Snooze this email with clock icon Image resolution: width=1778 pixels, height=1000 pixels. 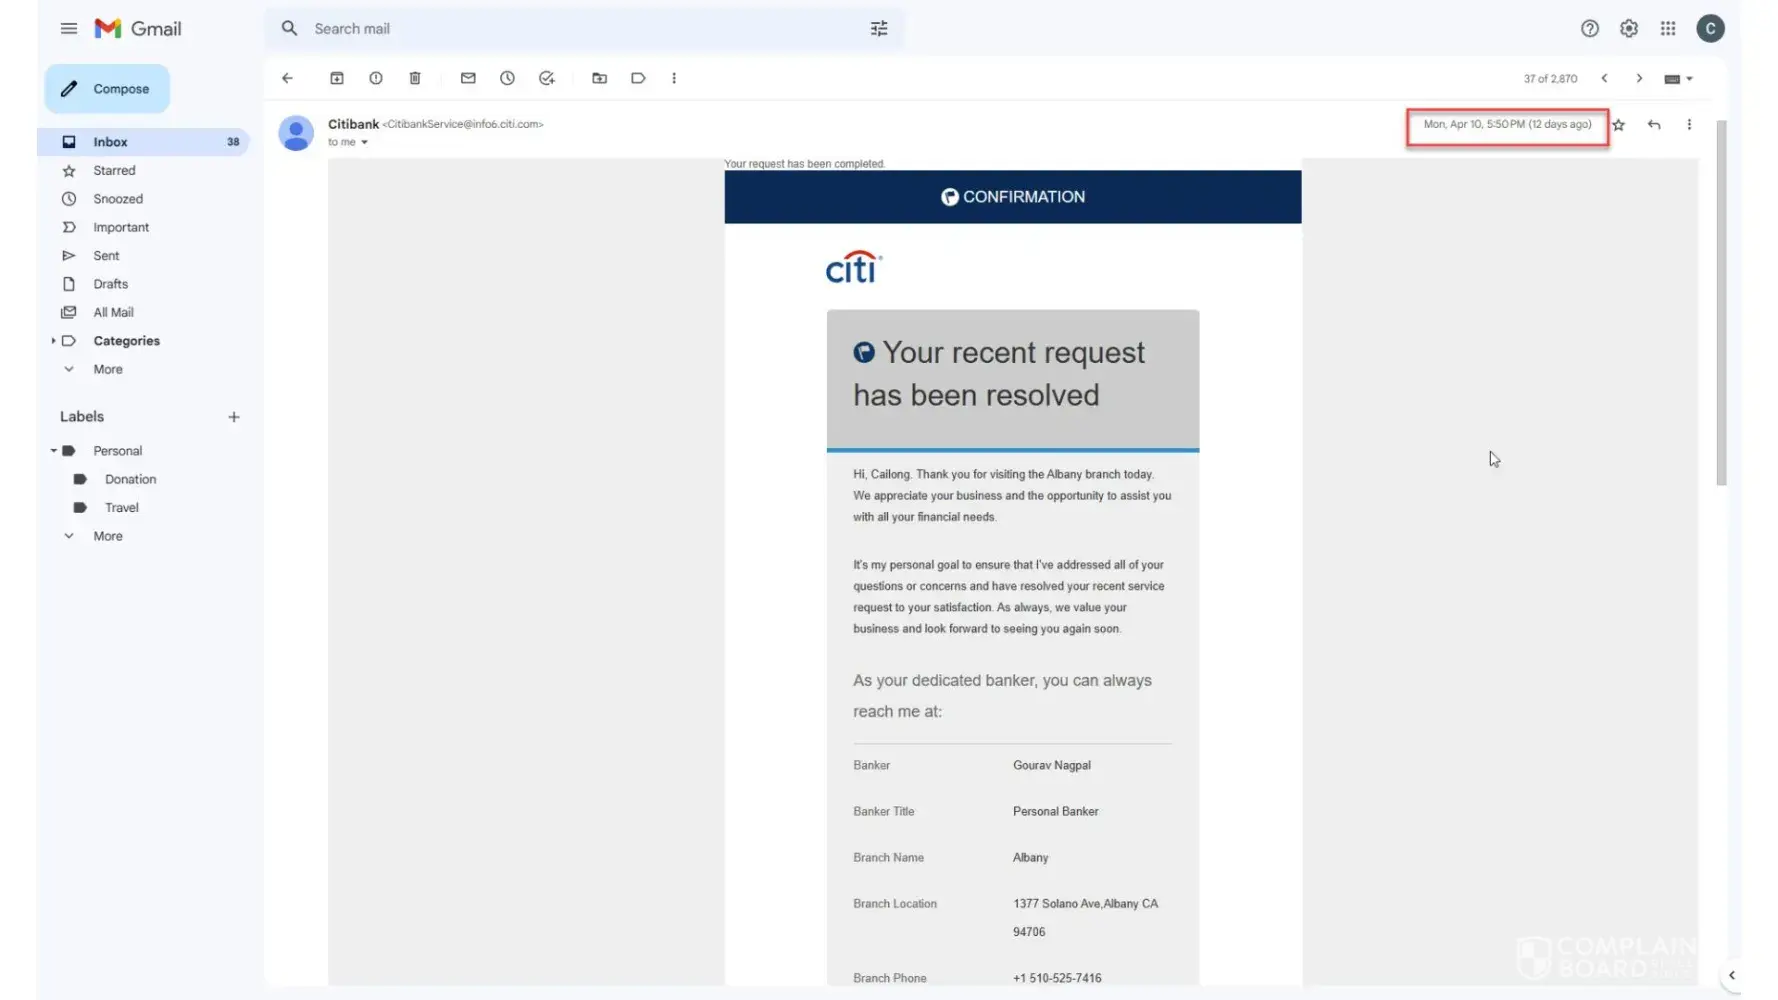pos(507,78)
